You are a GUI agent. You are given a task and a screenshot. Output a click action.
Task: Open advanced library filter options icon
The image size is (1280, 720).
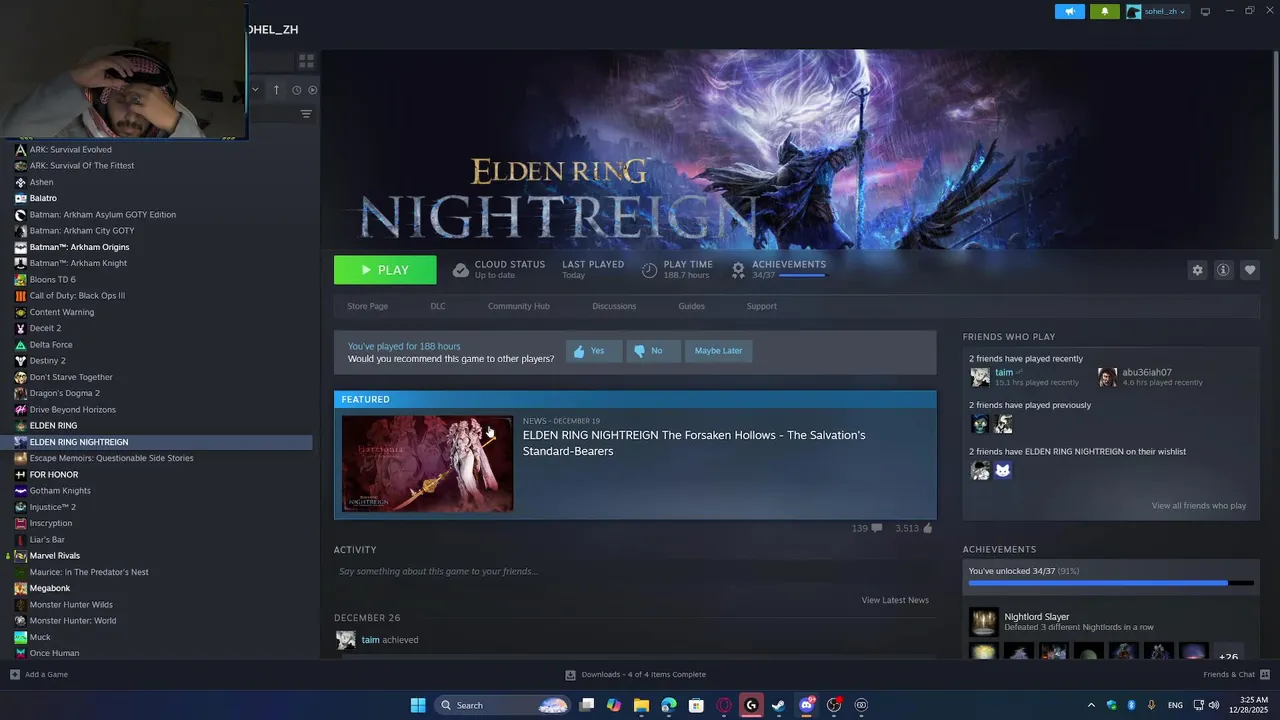(306, 114)
